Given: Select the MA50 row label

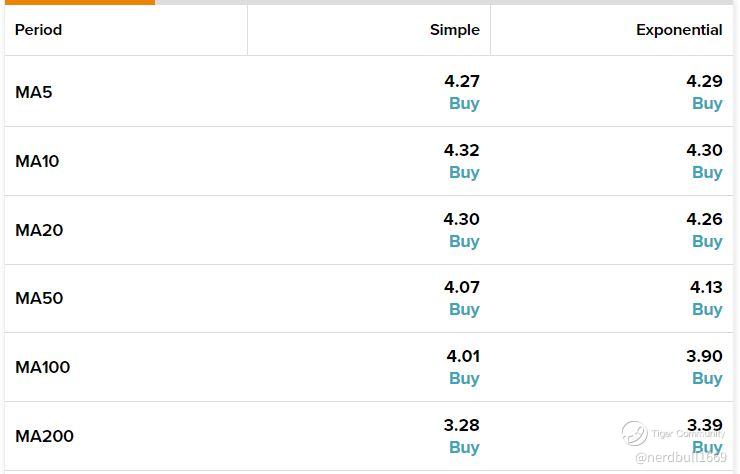Looking at the screenshot, I should (39, 298).
